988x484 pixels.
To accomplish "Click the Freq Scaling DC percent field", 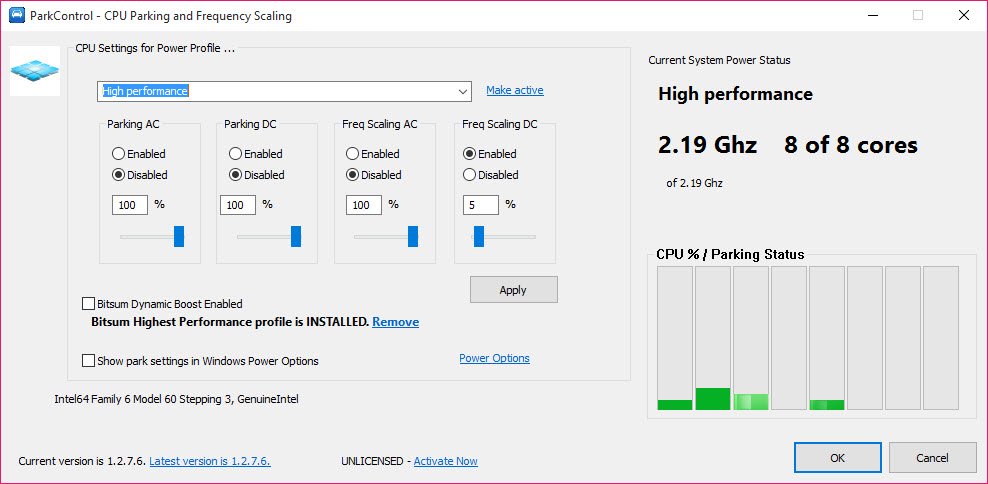I will (x=481, y=205).
